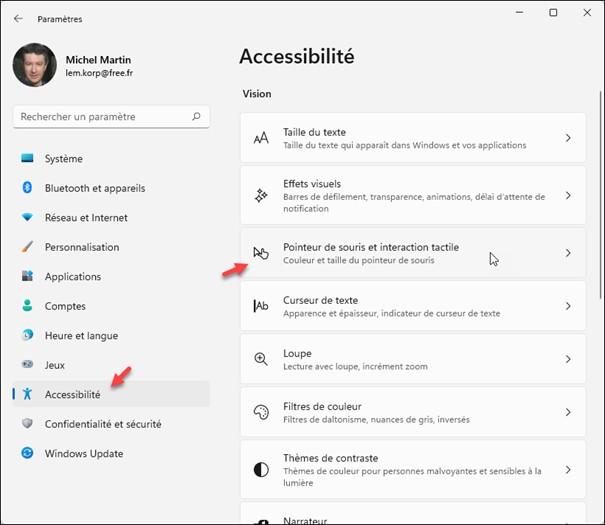Open Système from the sidebar
Image resolution: width=605 pixels, height=525 pixels.
point(63,158)
